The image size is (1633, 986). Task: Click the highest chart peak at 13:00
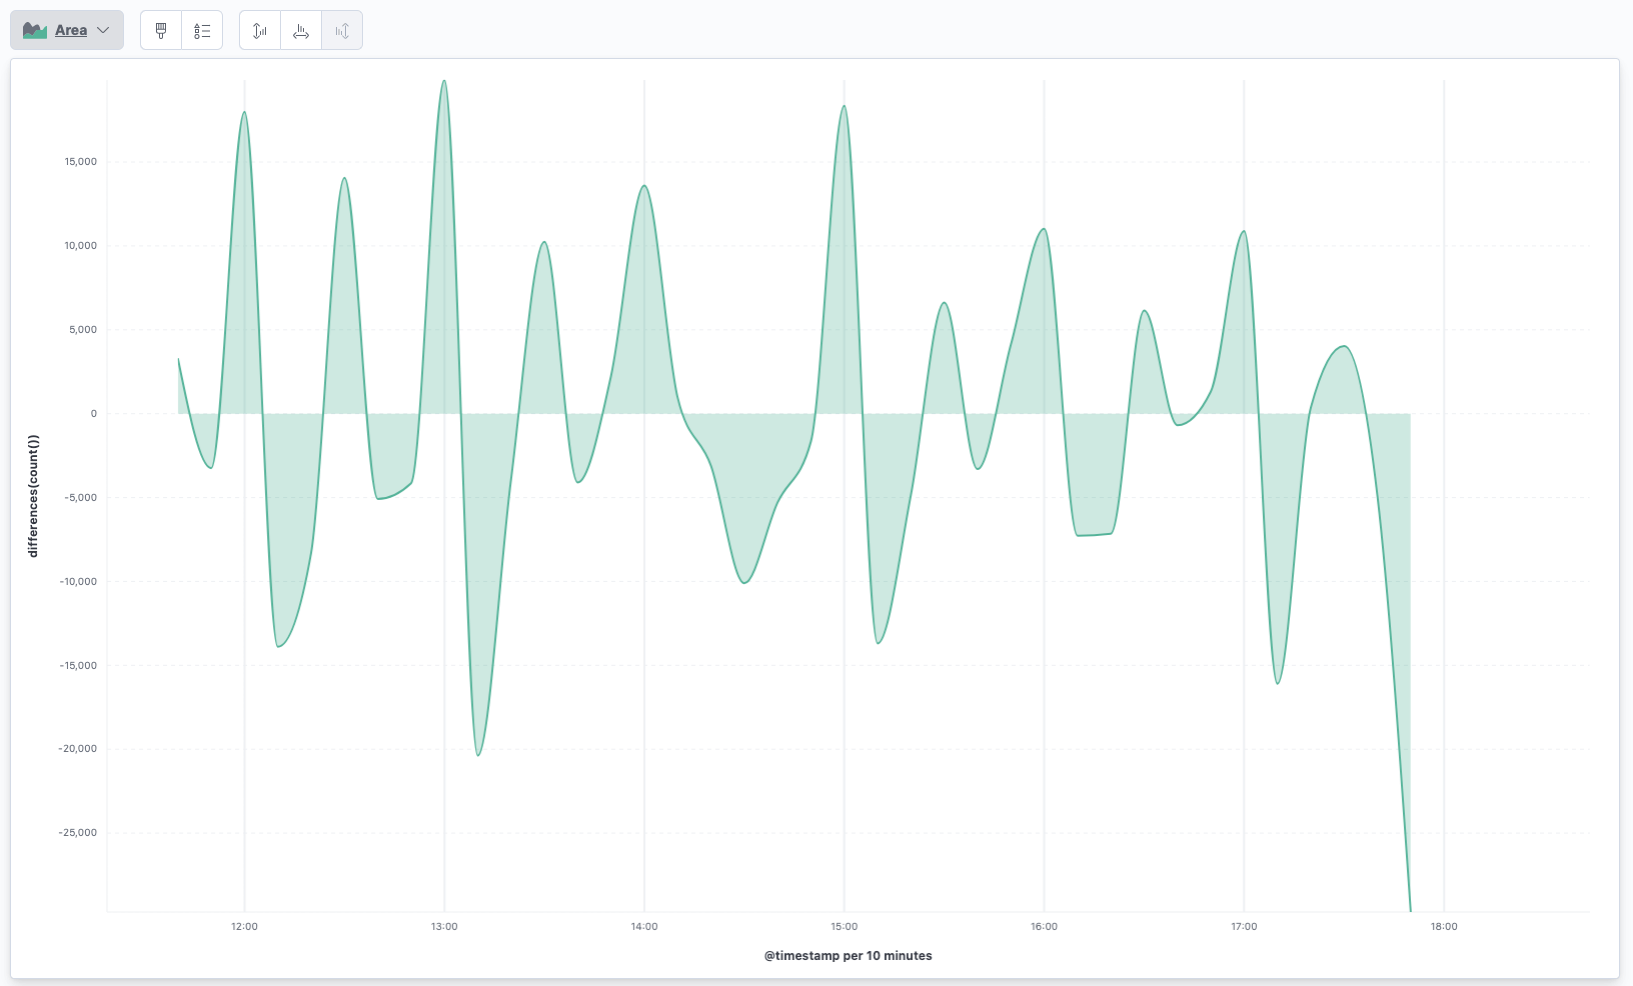pyautogui.click(x=444, y=82)
